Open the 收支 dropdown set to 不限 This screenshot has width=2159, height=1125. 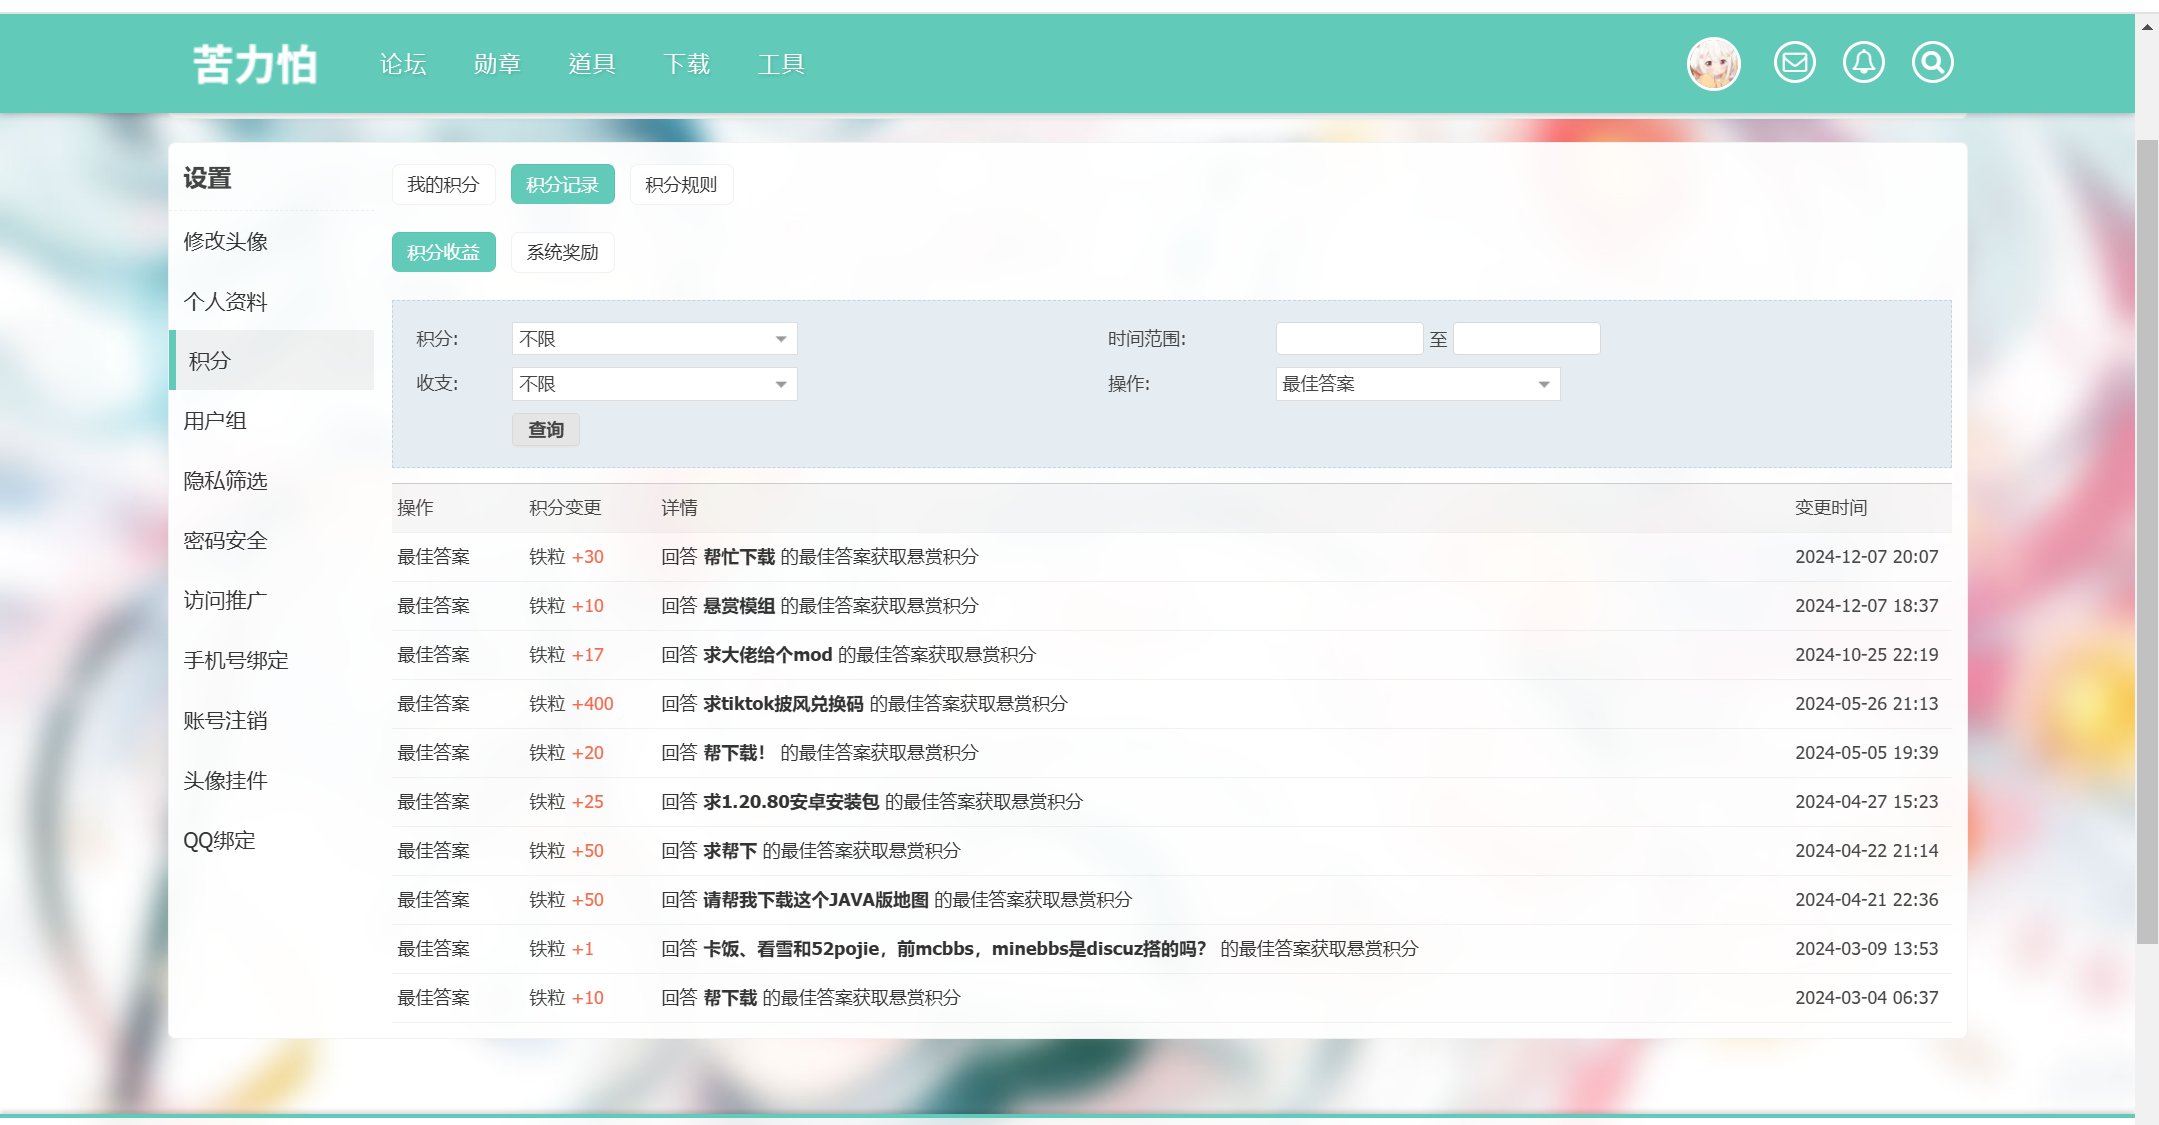(x=654, y=384)
